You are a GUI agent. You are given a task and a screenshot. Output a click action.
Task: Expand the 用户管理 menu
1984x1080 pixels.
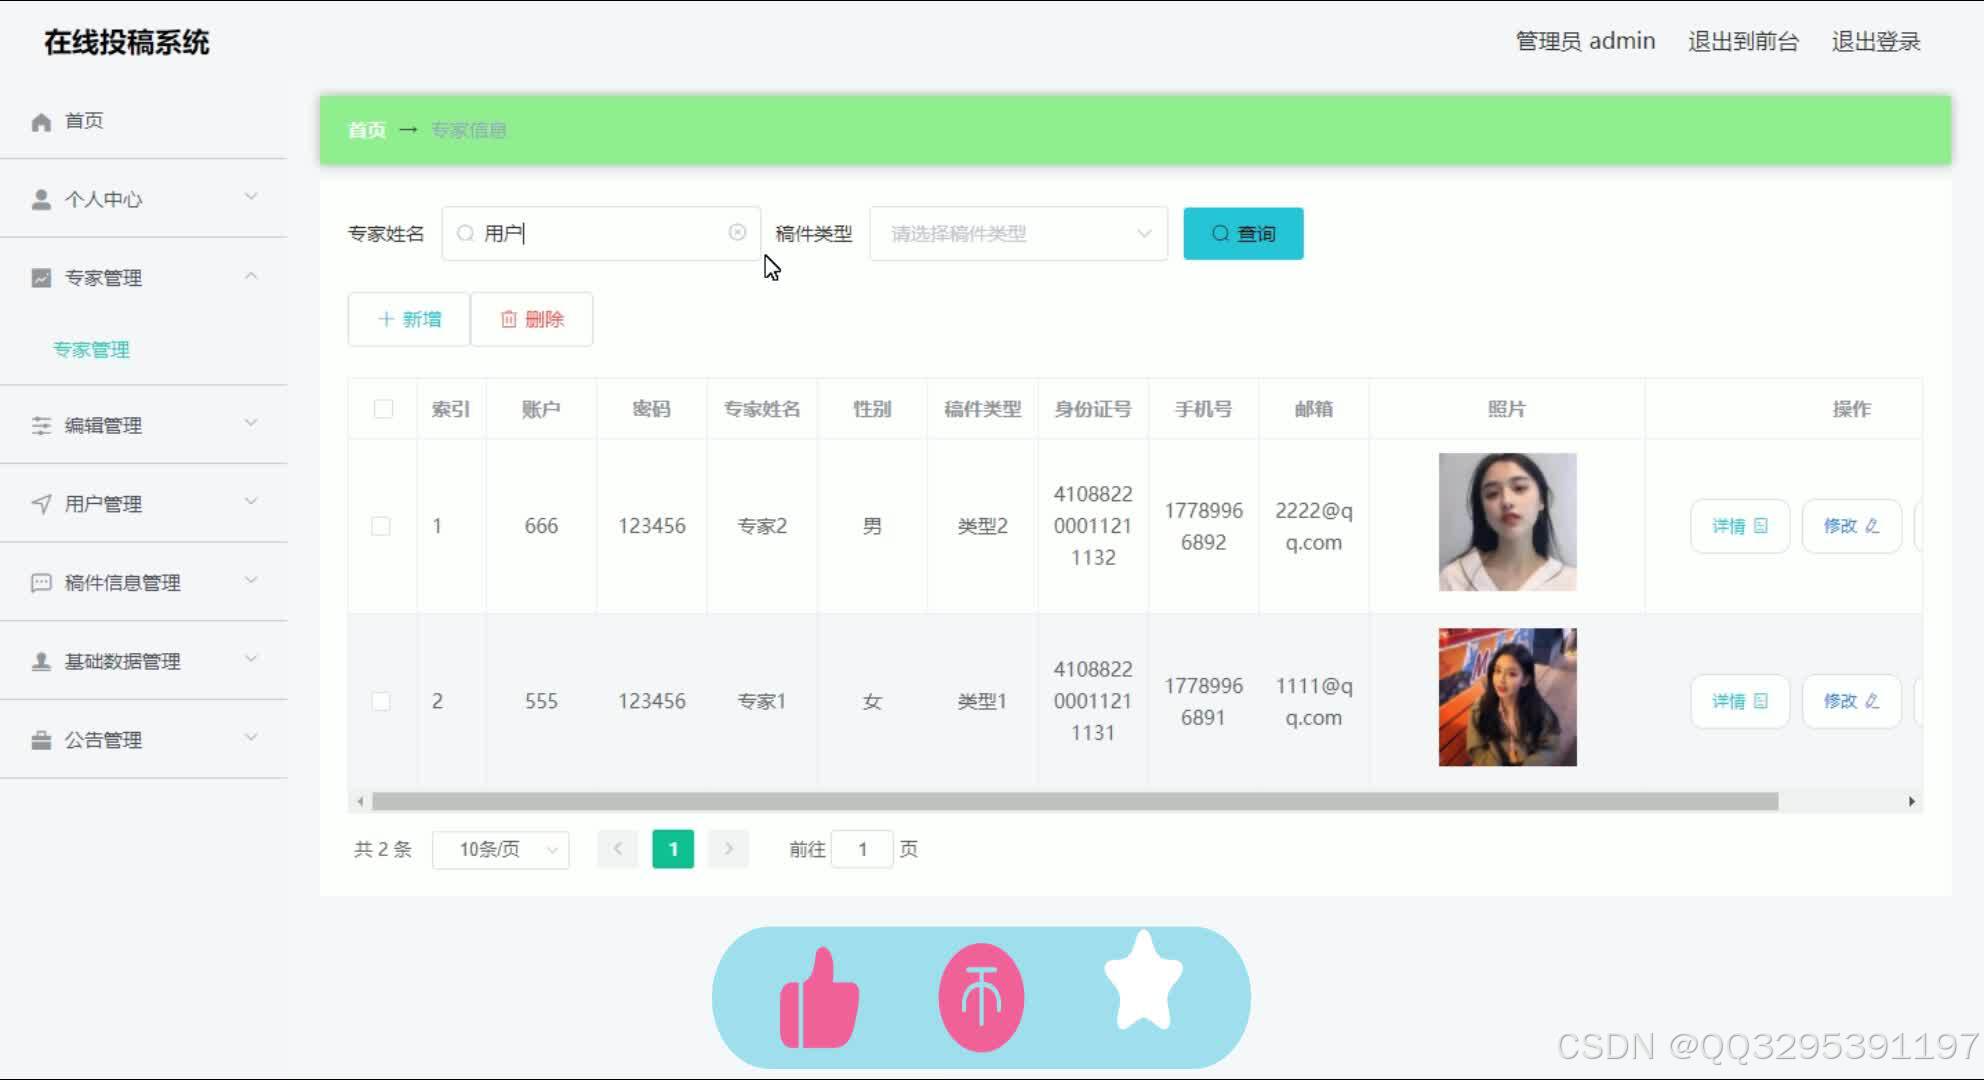[251, 501]
